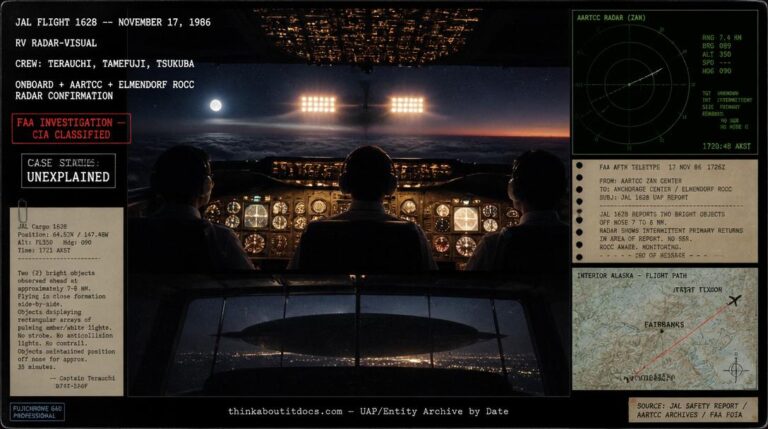Click the 'BRG 089' radar readout

717,46
